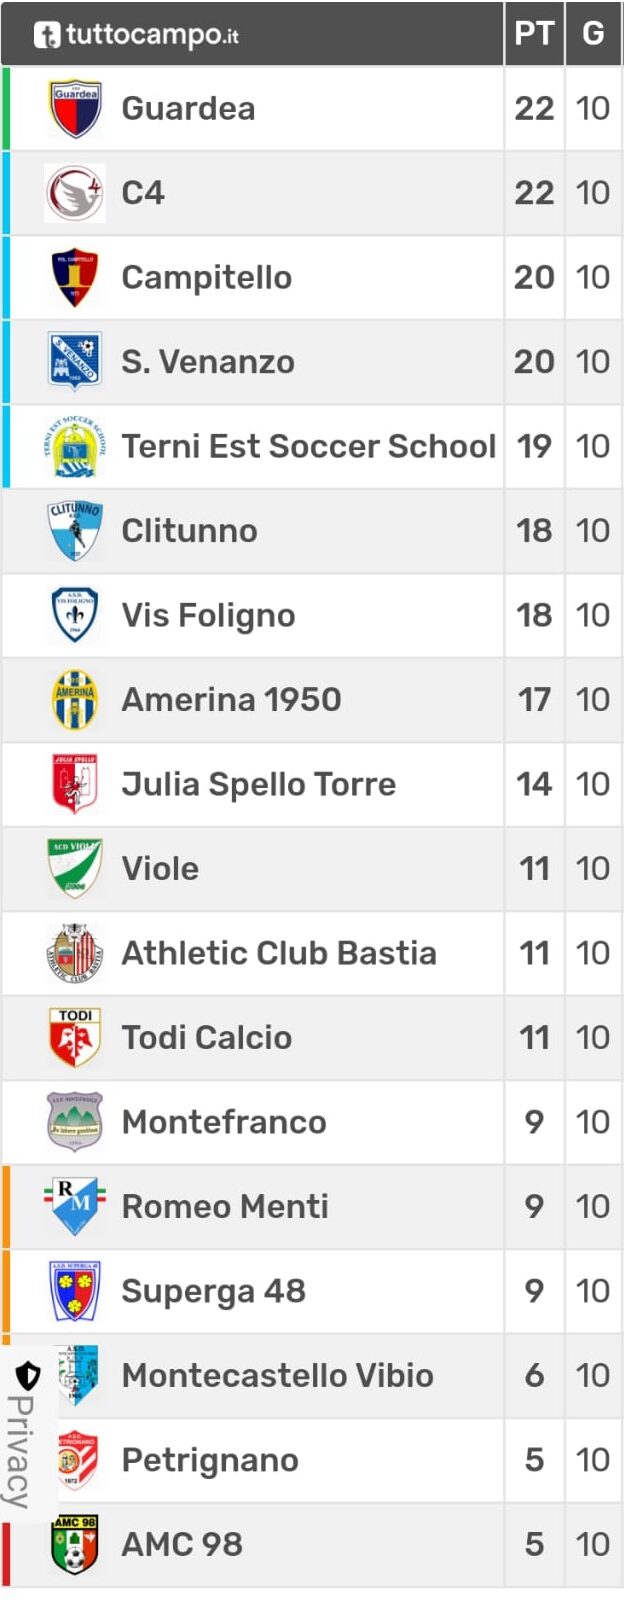624x1602 pixels.
Task: Select the Romeo Menti row name
Action: [x=225, y=1207]
